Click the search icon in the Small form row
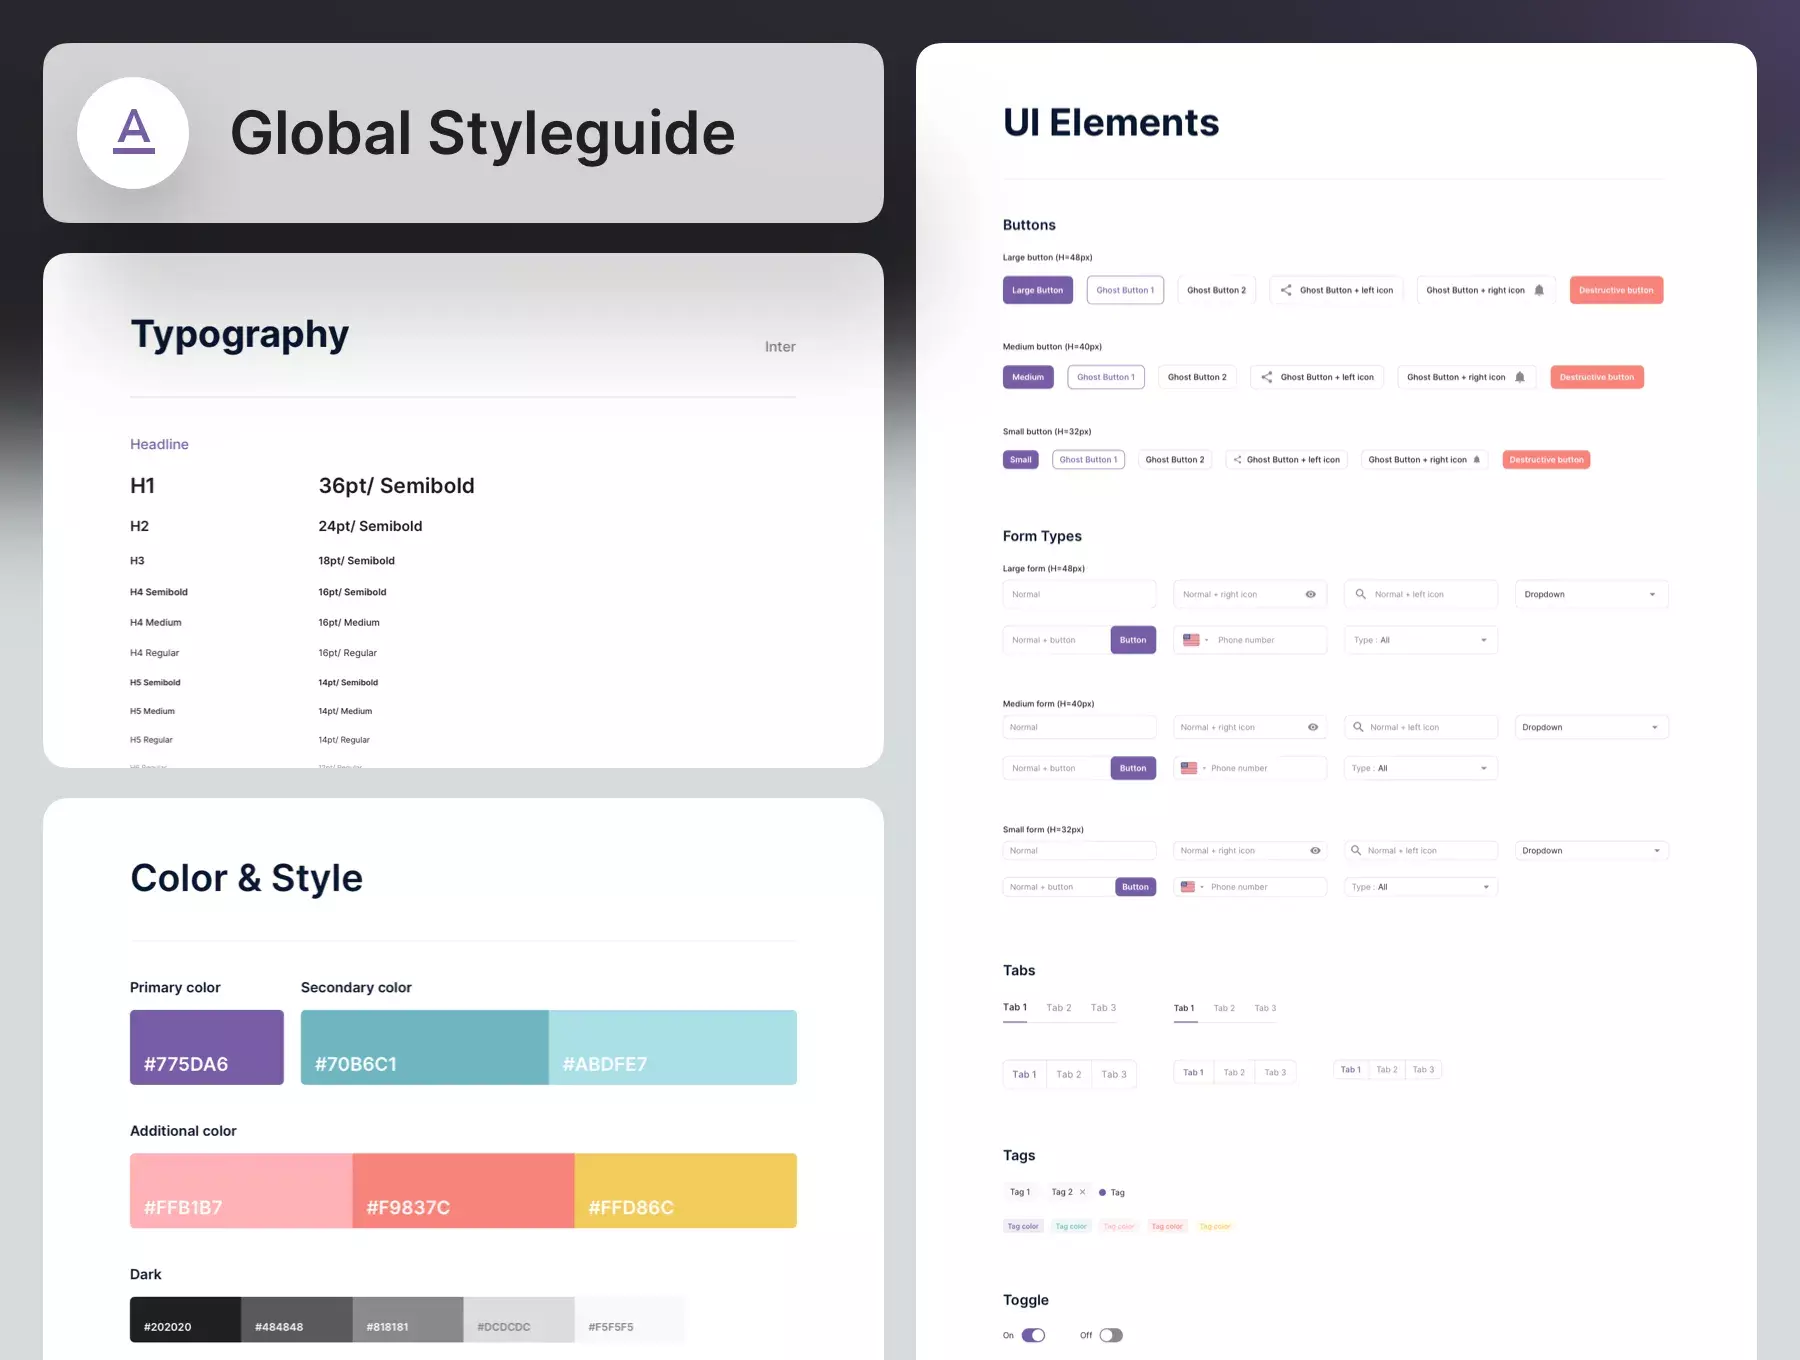This screenshot has height=1360, width=1800. pyautogui.click(x=1356, y=851)
